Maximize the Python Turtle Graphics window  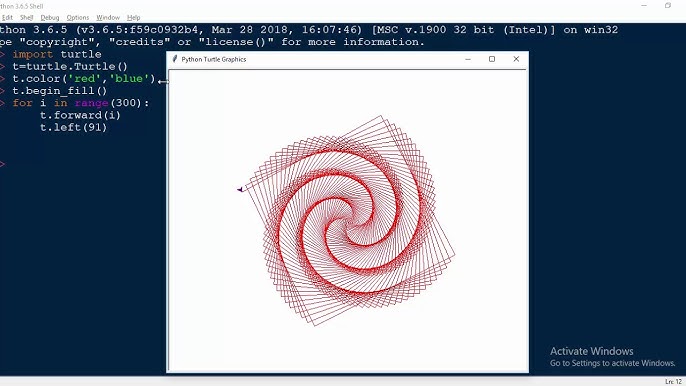coord(492,59)
